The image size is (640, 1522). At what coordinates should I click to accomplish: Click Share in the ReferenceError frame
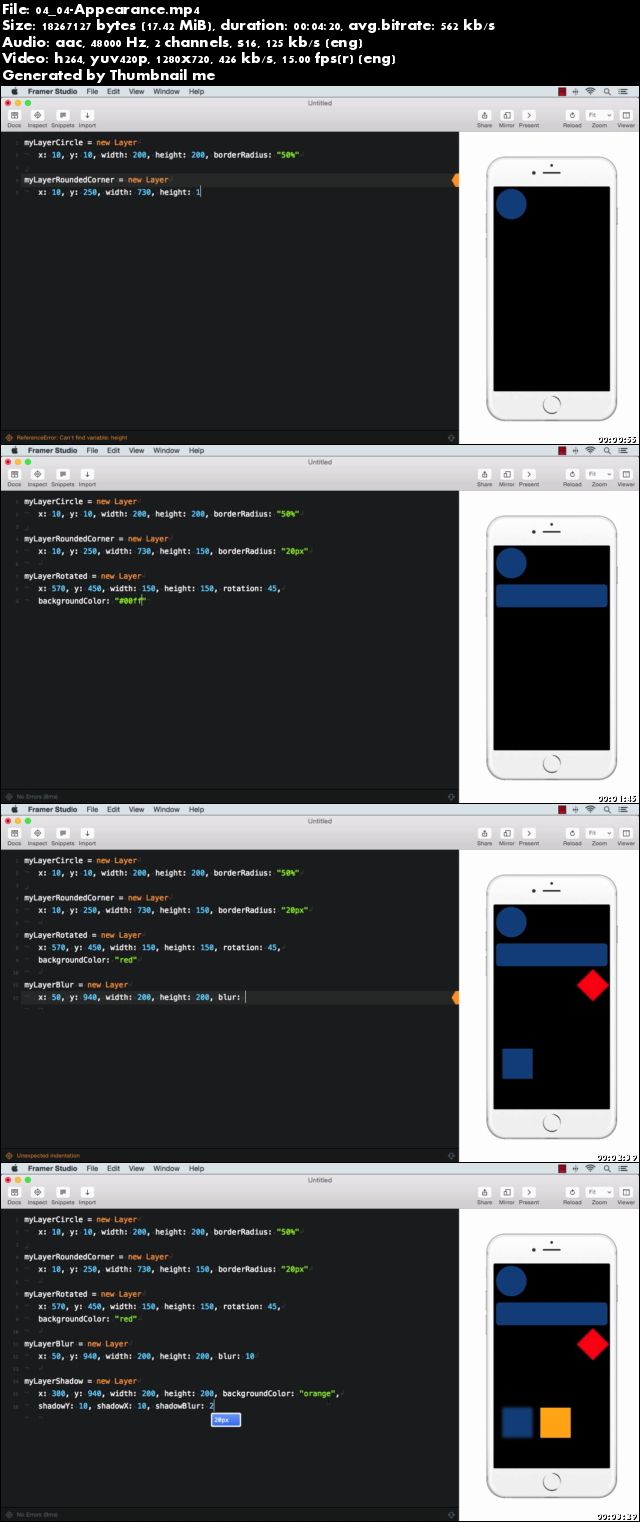(x=484, y=118)
